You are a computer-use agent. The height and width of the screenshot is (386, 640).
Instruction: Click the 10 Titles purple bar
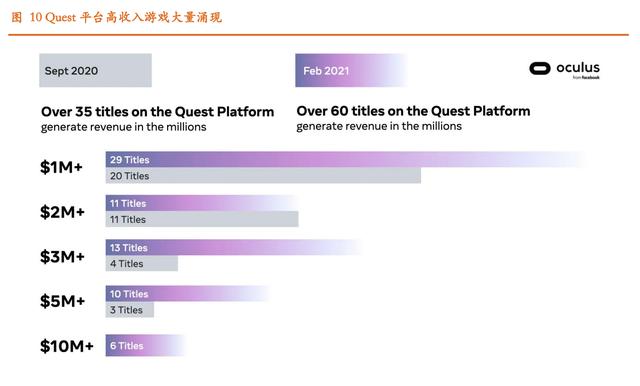(188, 293)
